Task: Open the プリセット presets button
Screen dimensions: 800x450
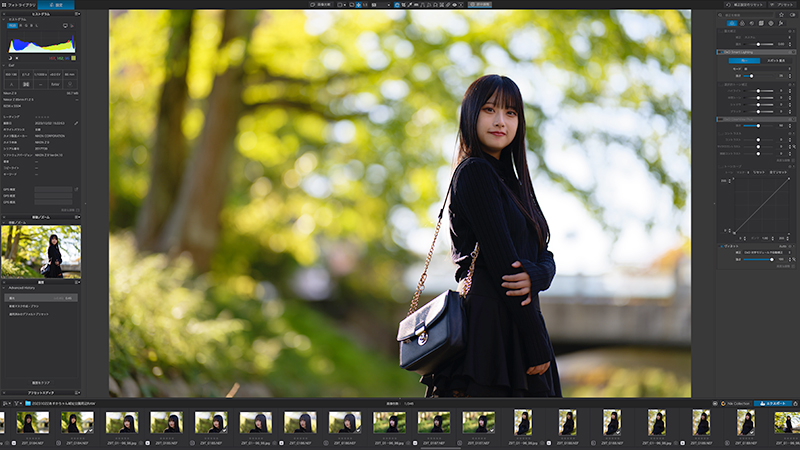Action: [x=783, y=5]
